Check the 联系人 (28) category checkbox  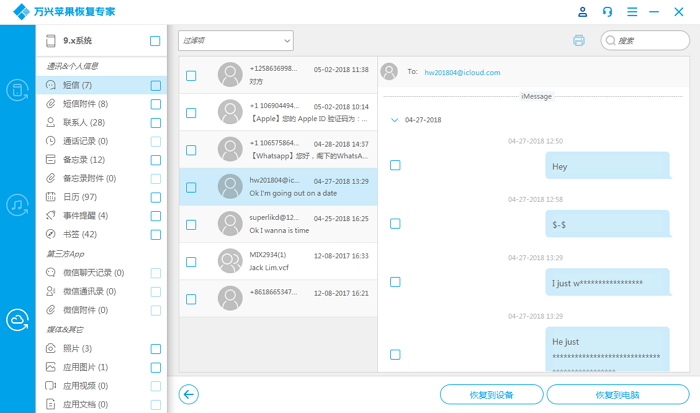pyautogui.click(x=155, y=123)
